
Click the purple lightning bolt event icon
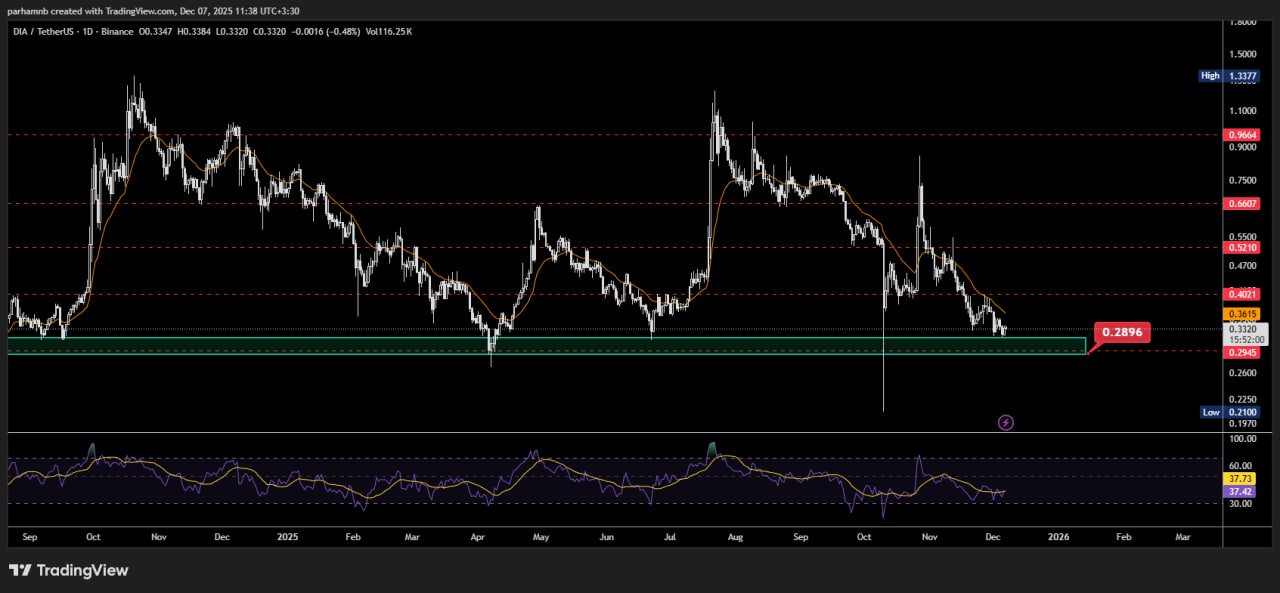click(x=1006, y=423)
